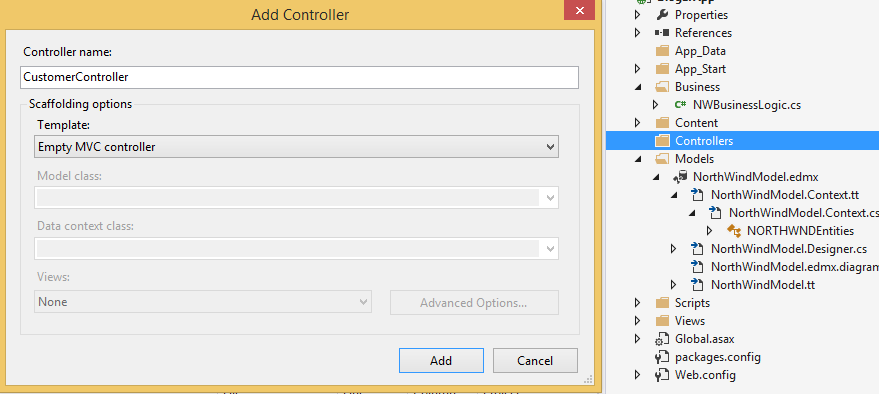Image resolution: width=879 pixels, height=394 pixels.
Task: Select the NWBusinessLogic.cs C# file icon
Action: 681,105
